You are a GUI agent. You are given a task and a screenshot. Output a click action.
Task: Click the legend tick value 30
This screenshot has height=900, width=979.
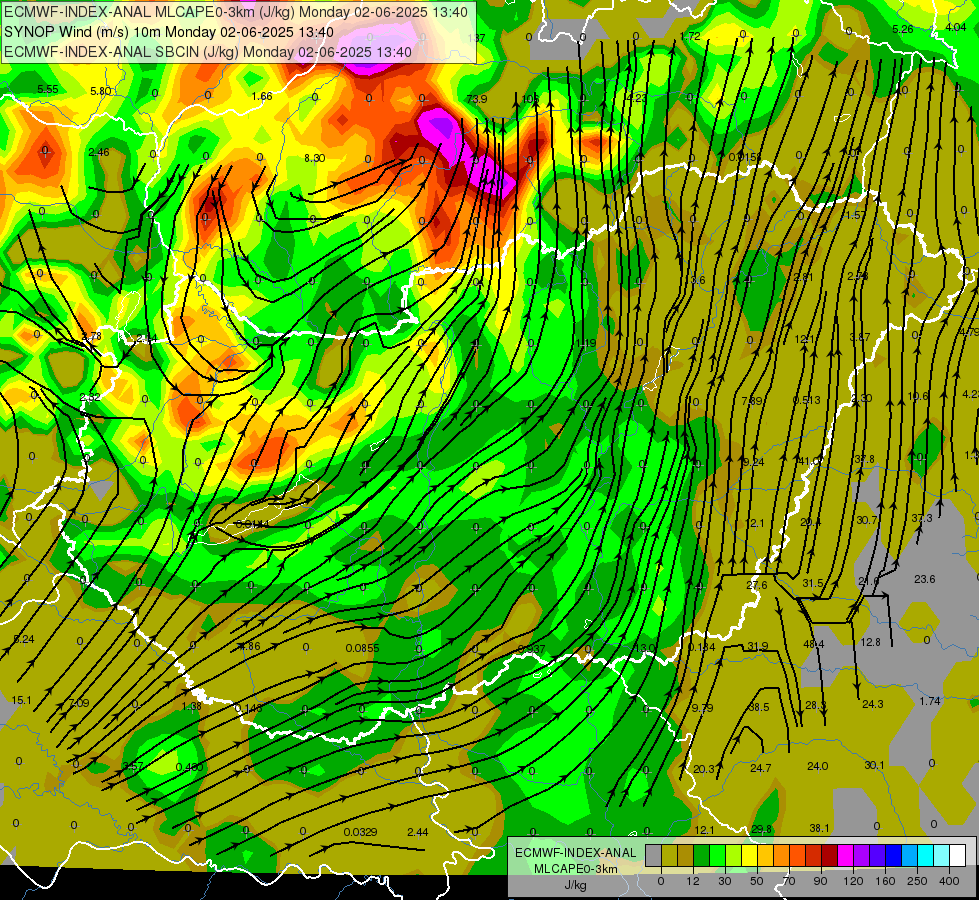[724, 881]
